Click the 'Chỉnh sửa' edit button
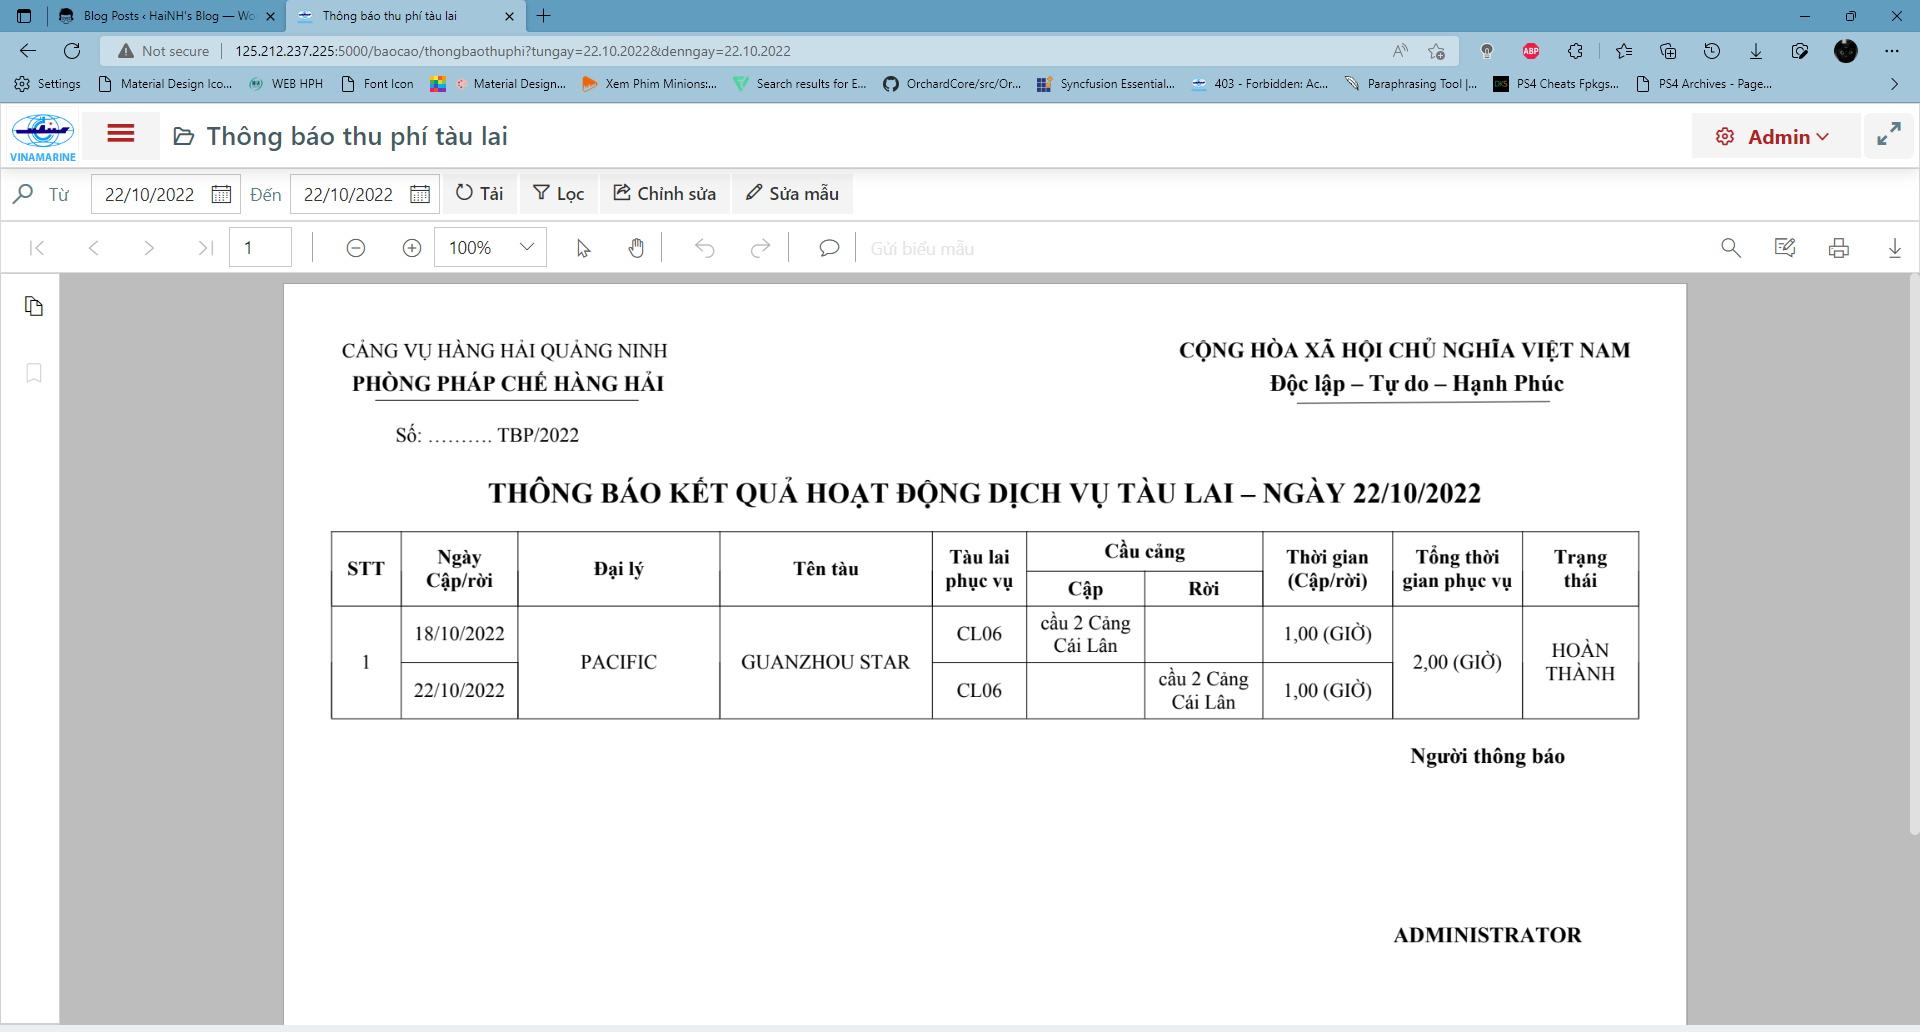This screenshot has height=1032, width=1920. (665, 194)
